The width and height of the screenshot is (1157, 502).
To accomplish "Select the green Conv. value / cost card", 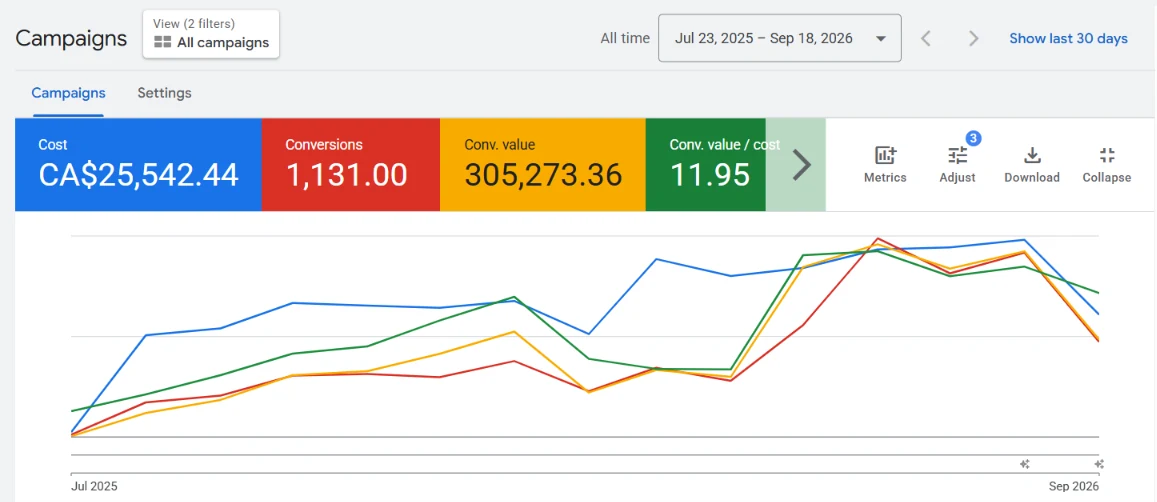I will pos(706,165).
